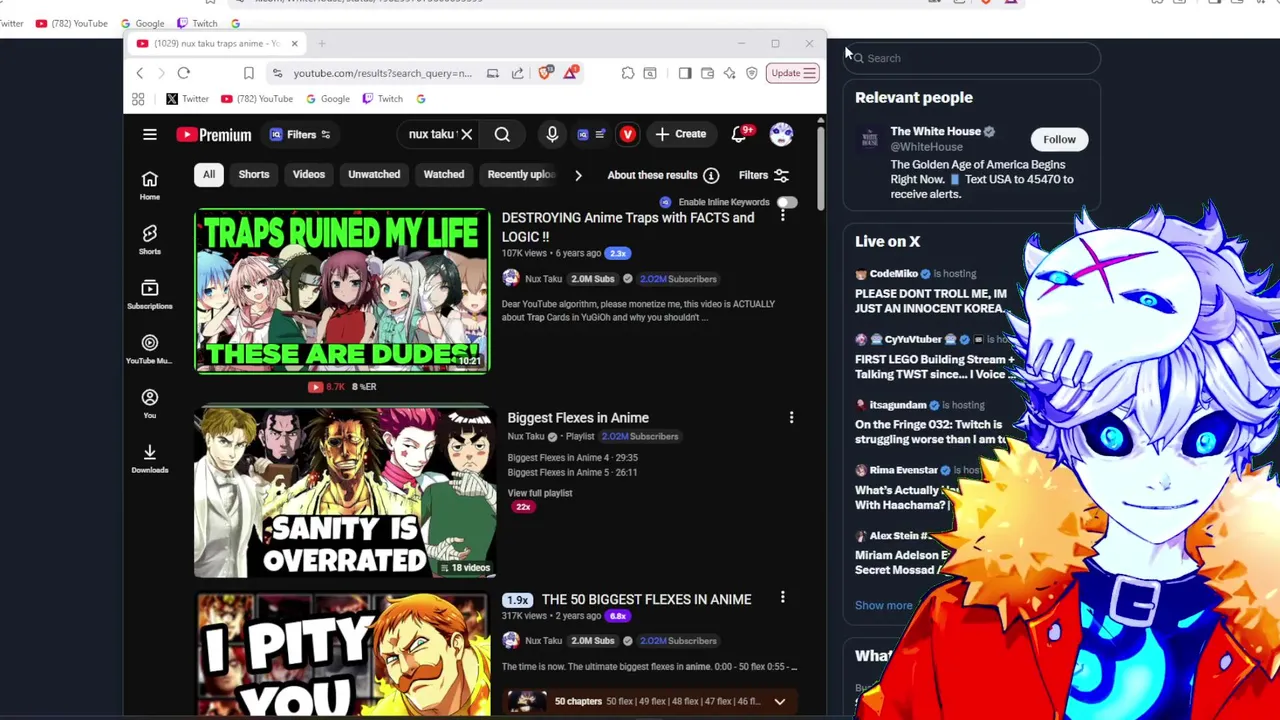Image resolution: width=1280 pixels, height=720 pixels.
Task: Open You section in sidebar
Action: [149, 404]
